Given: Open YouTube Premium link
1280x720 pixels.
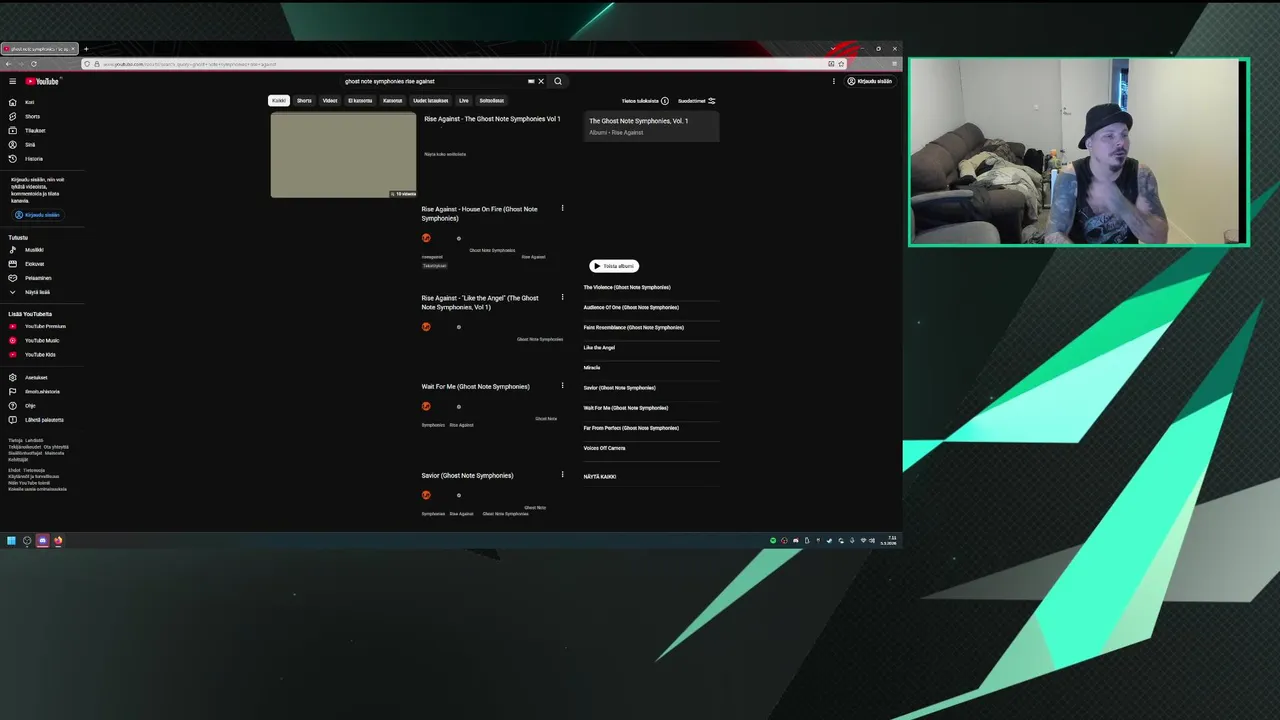Looking at the screenshot, I should (x=45, y=326).
